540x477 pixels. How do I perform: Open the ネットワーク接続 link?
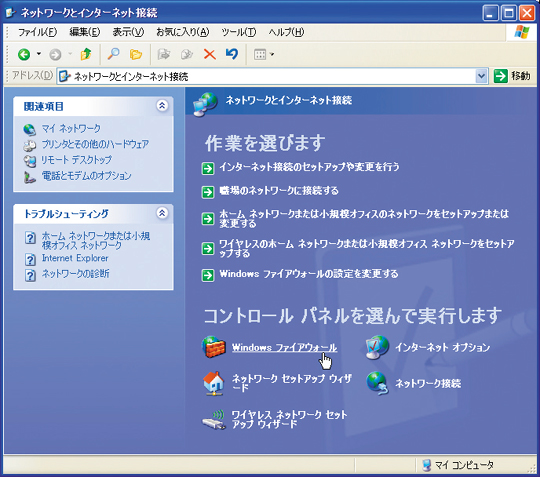[x=428, y=383]
